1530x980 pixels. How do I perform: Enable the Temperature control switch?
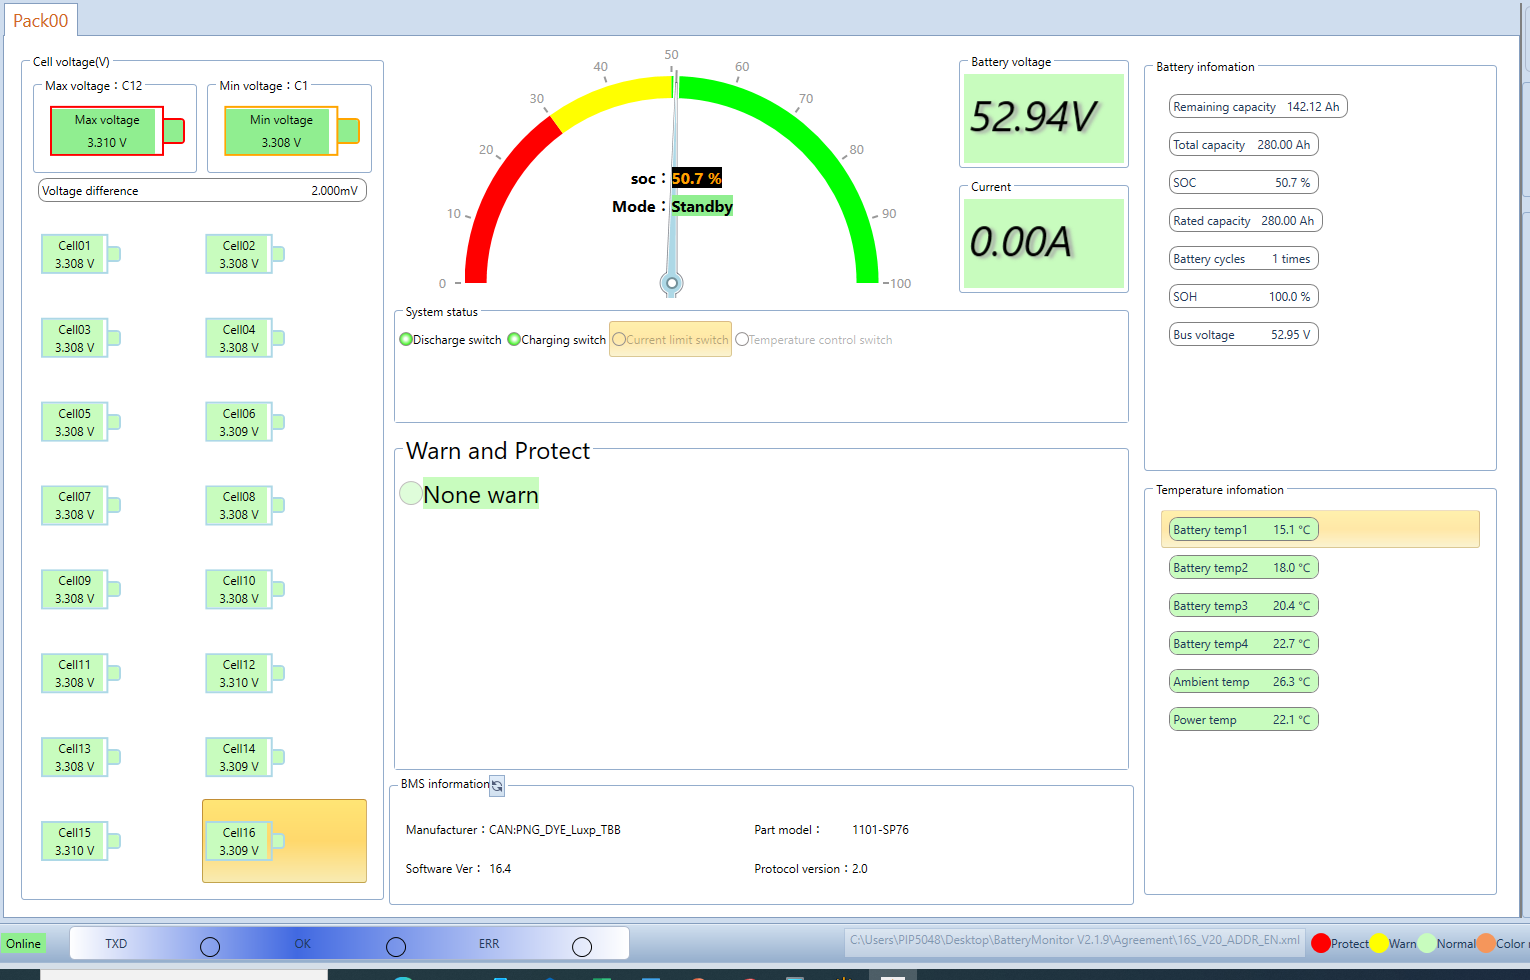(x=742, y=340)
